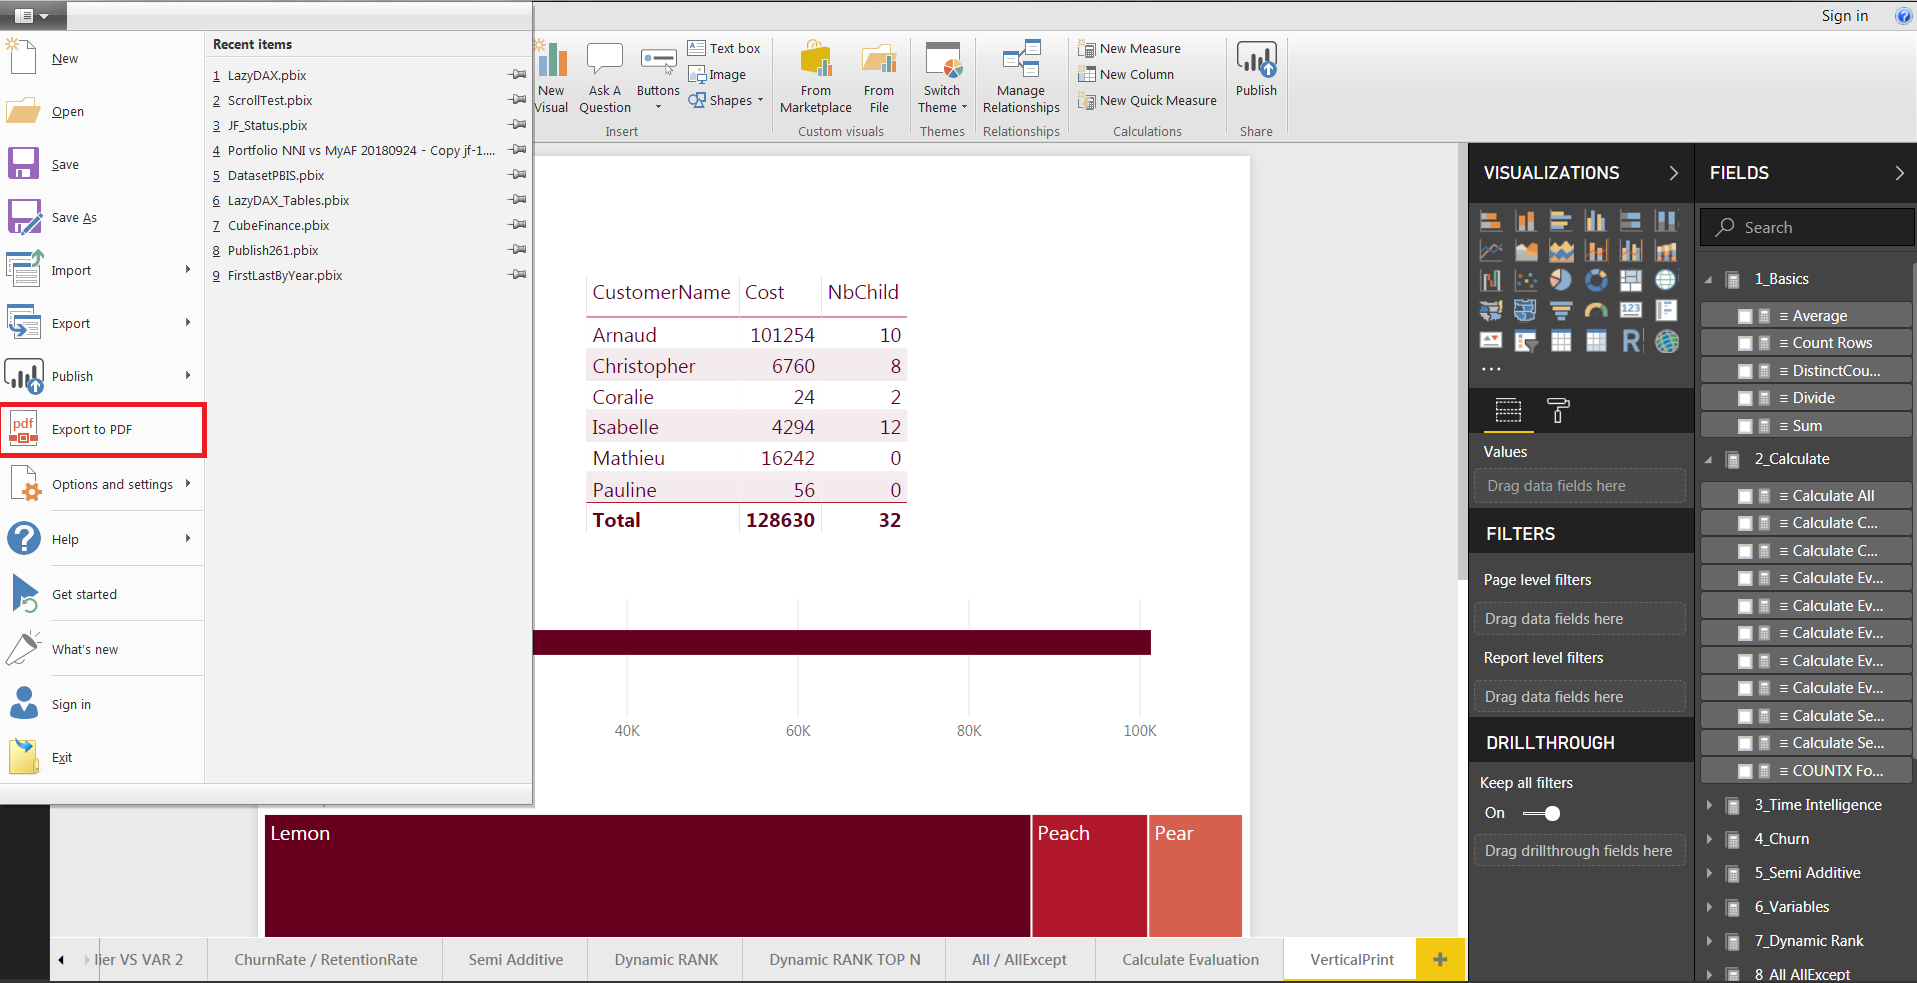Open the Format paint roller pane
This screenshot has width=1917, height=983.
[1558, 410]
